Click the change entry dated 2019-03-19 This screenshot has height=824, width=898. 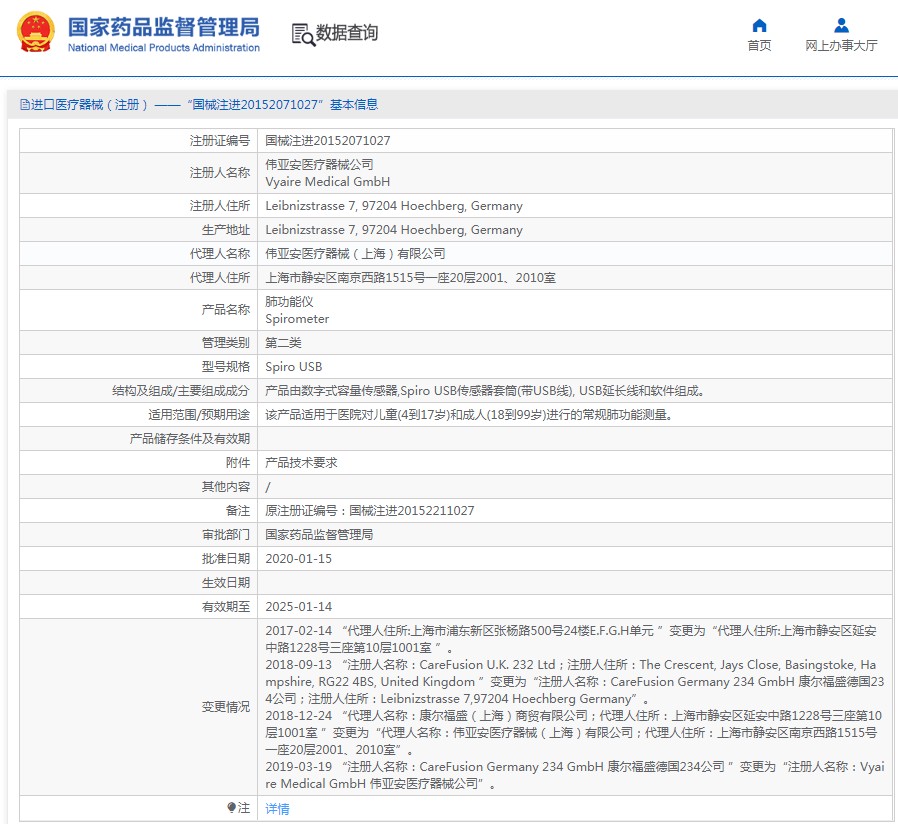574,775
